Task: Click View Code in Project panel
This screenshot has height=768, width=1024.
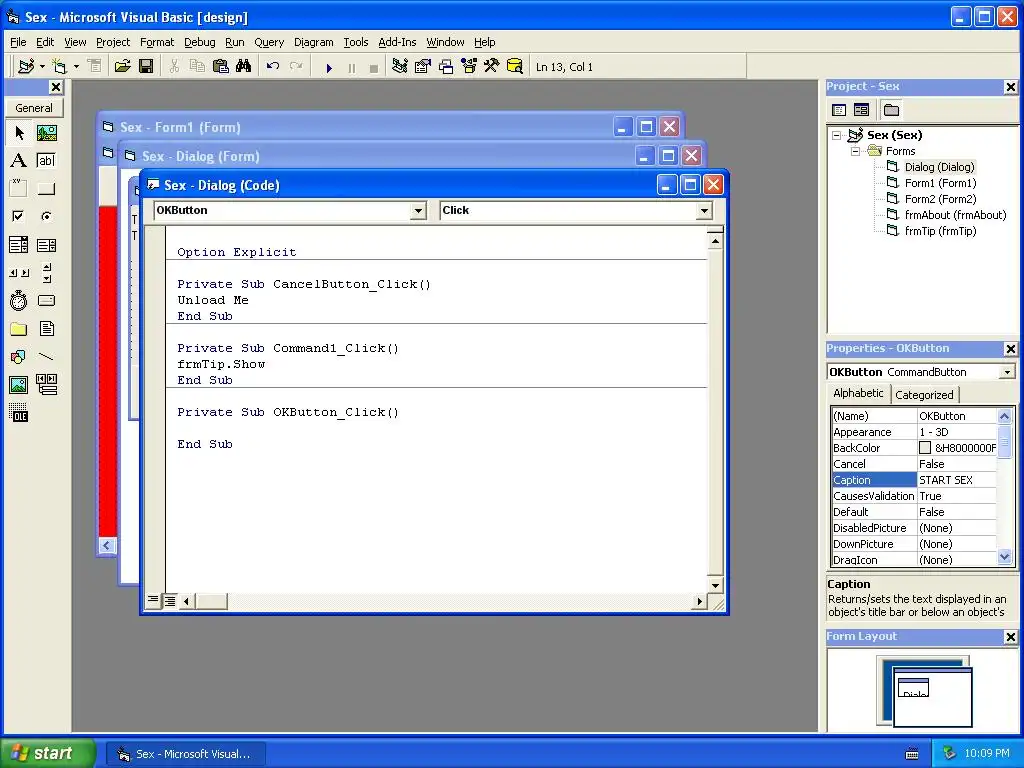Action: tap(839, 110)
